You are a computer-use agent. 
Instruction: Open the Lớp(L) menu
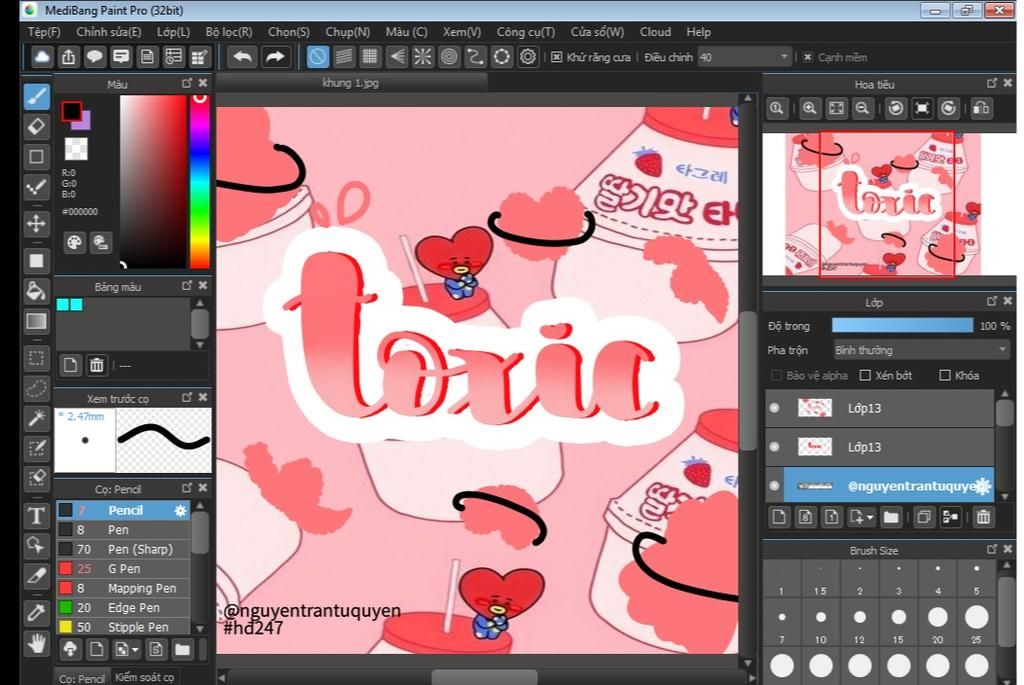[x=173, y=32]
